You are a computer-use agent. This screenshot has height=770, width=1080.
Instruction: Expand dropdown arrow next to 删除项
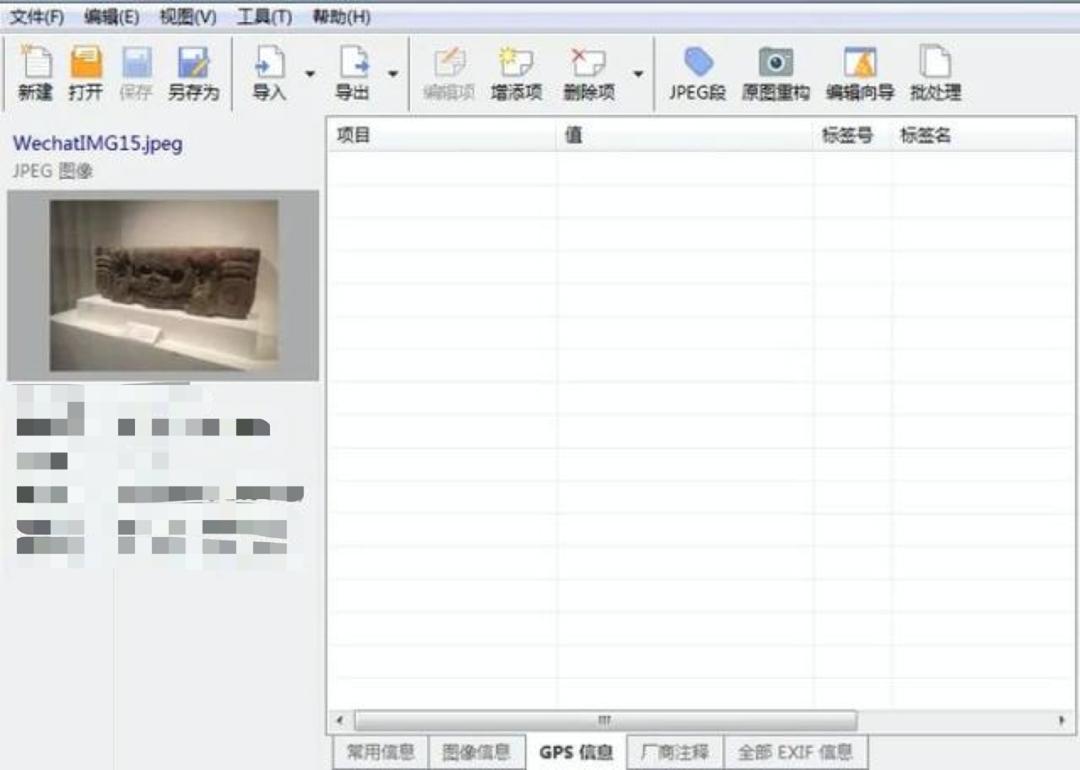pos(638,74)
